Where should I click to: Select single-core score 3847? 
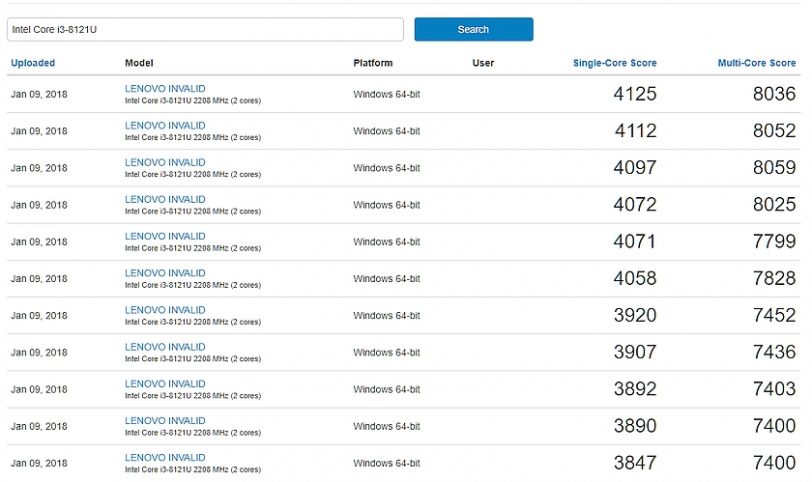click(635, 462)
